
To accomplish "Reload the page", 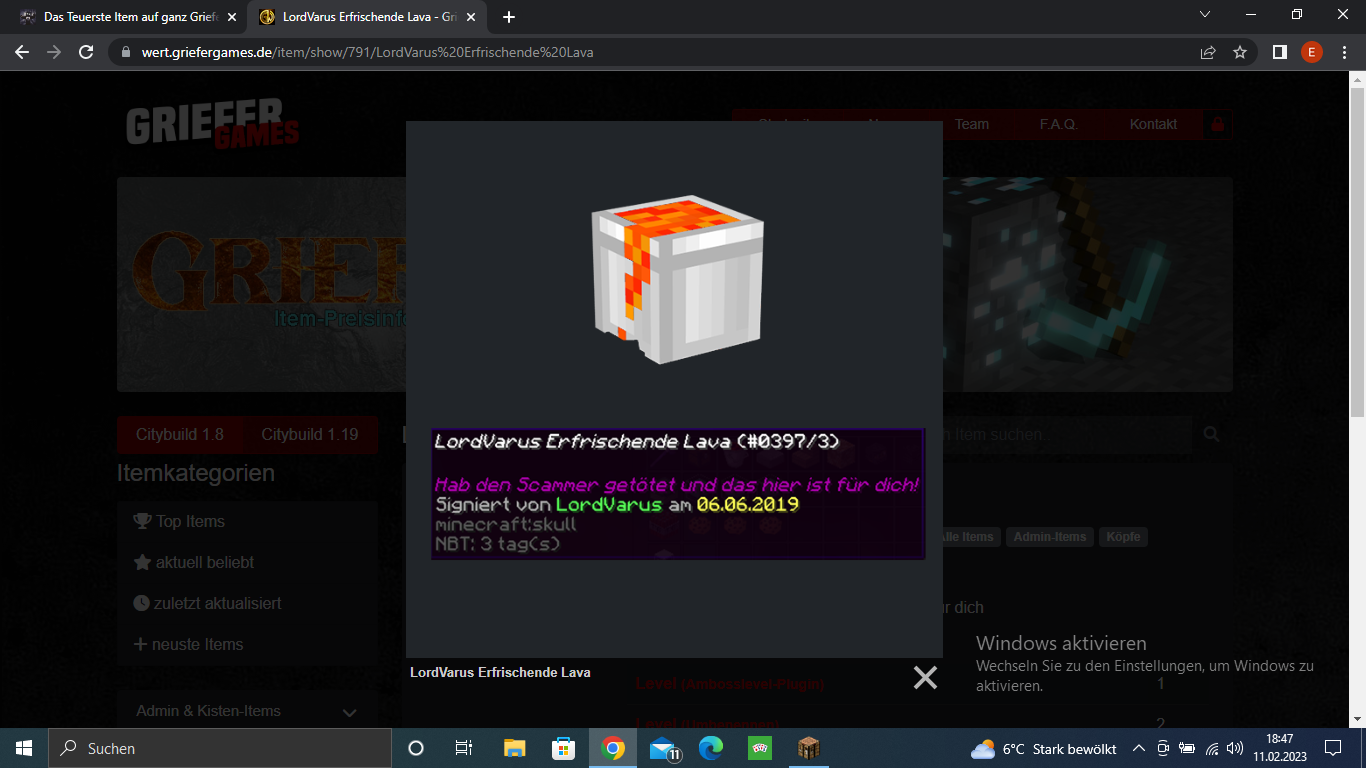I will [86, 52].
